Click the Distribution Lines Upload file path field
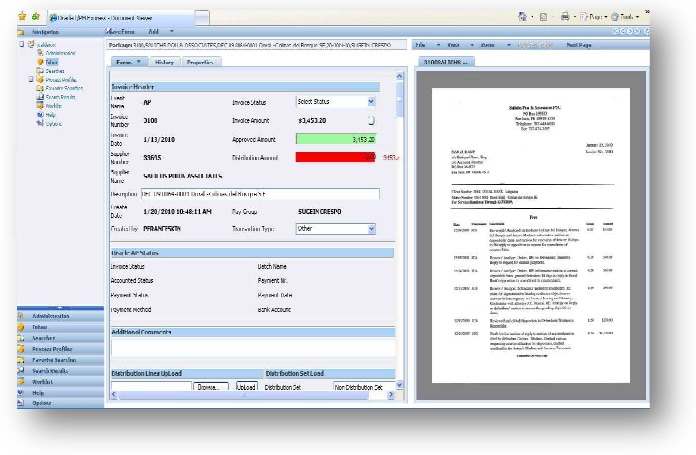The height and width of the screenshot is (455, 696). click(x=151, y=387)
